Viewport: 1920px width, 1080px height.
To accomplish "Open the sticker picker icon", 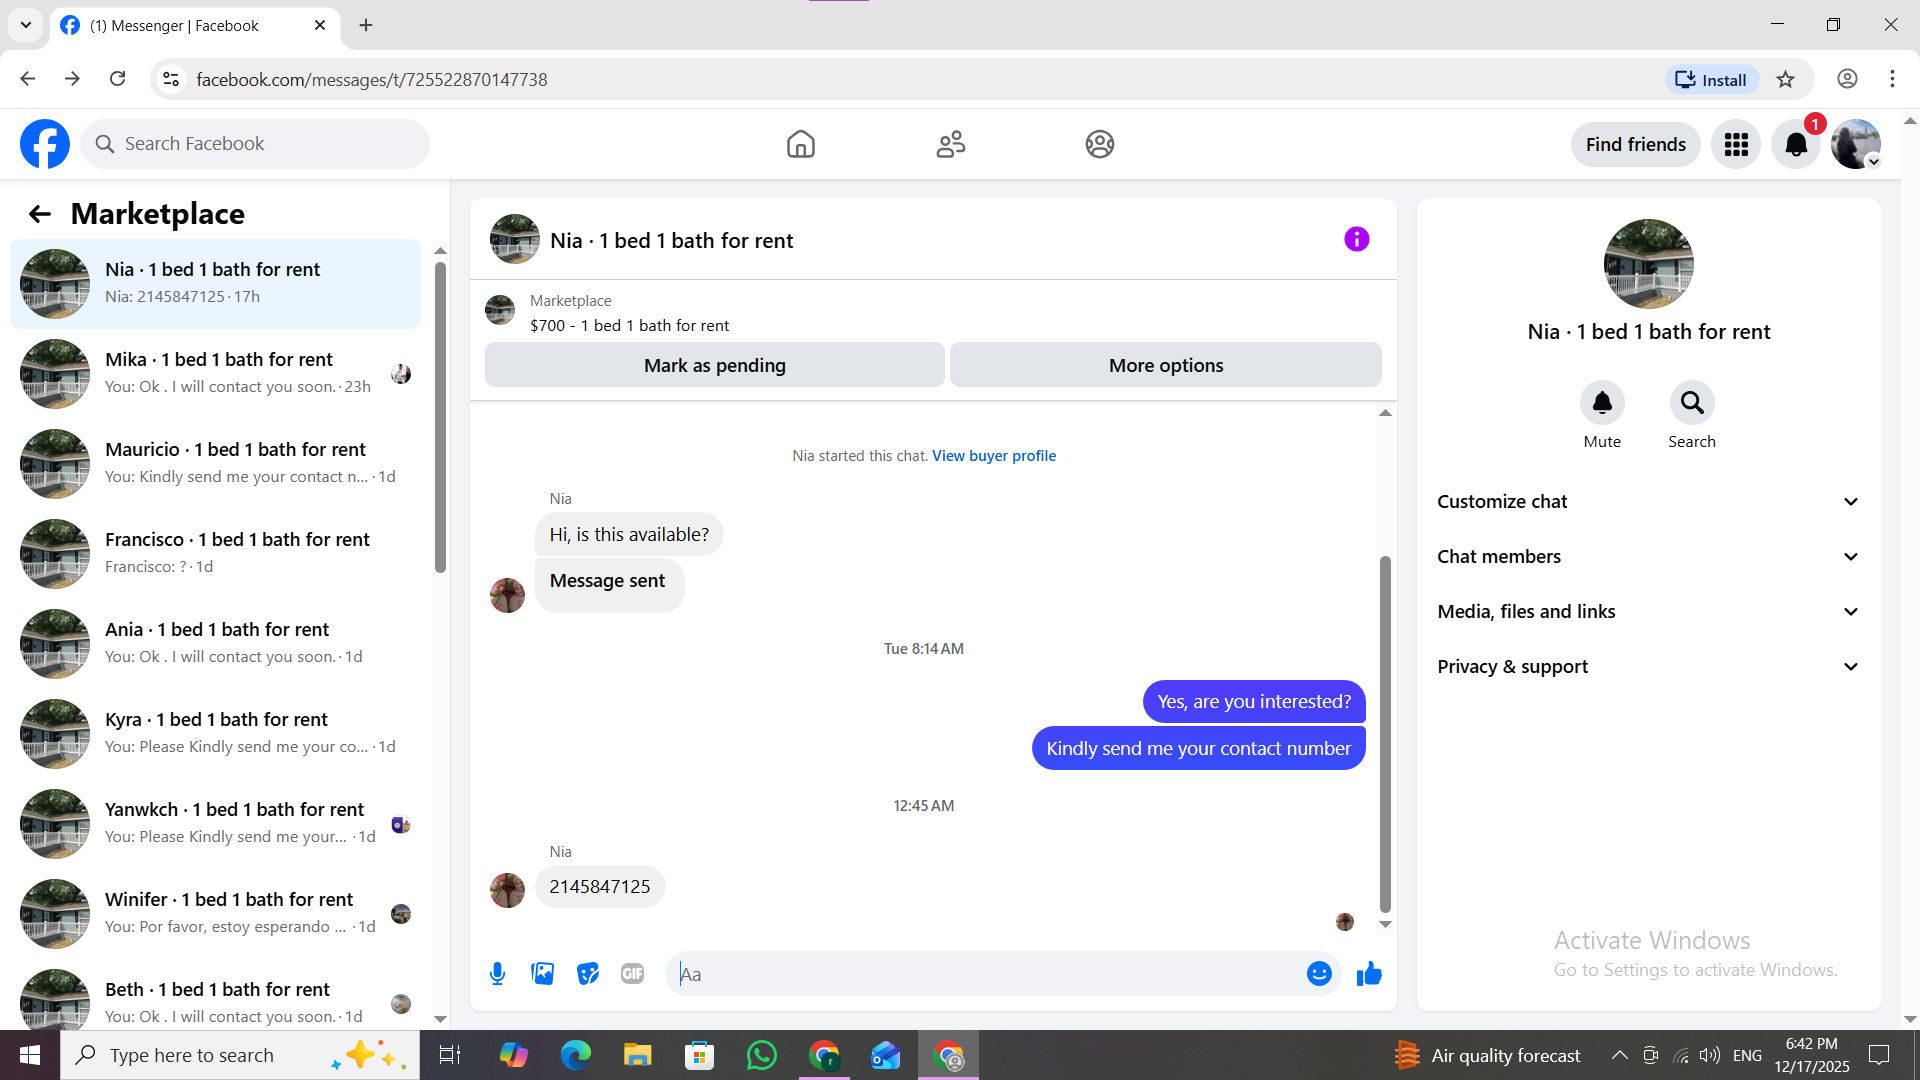I will click(x=588, y=973).
